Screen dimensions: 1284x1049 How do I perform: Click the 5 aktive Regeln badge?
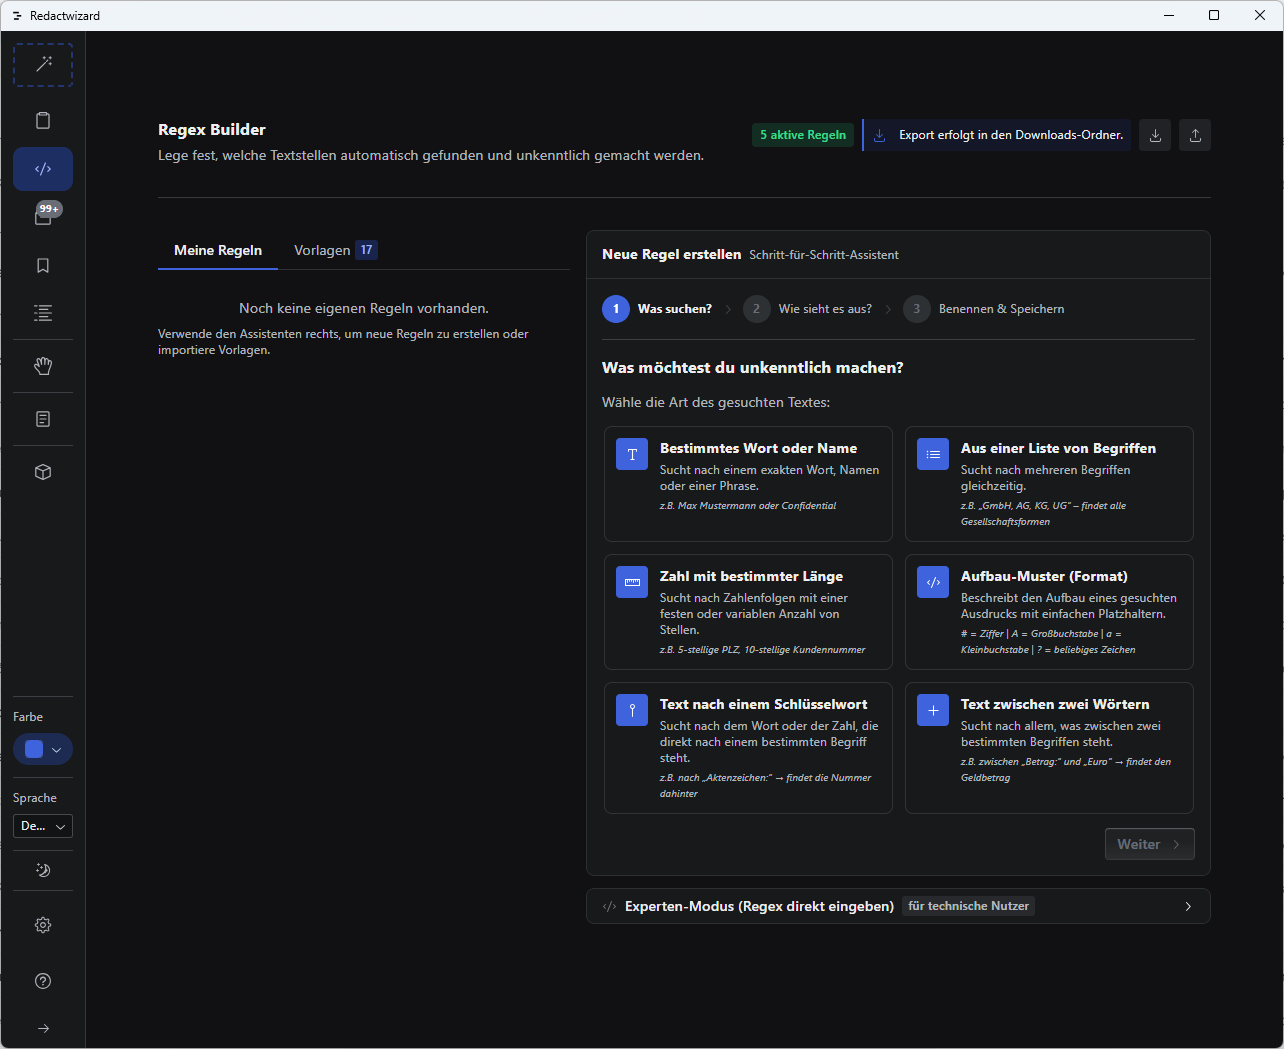[x=803, y=135]
